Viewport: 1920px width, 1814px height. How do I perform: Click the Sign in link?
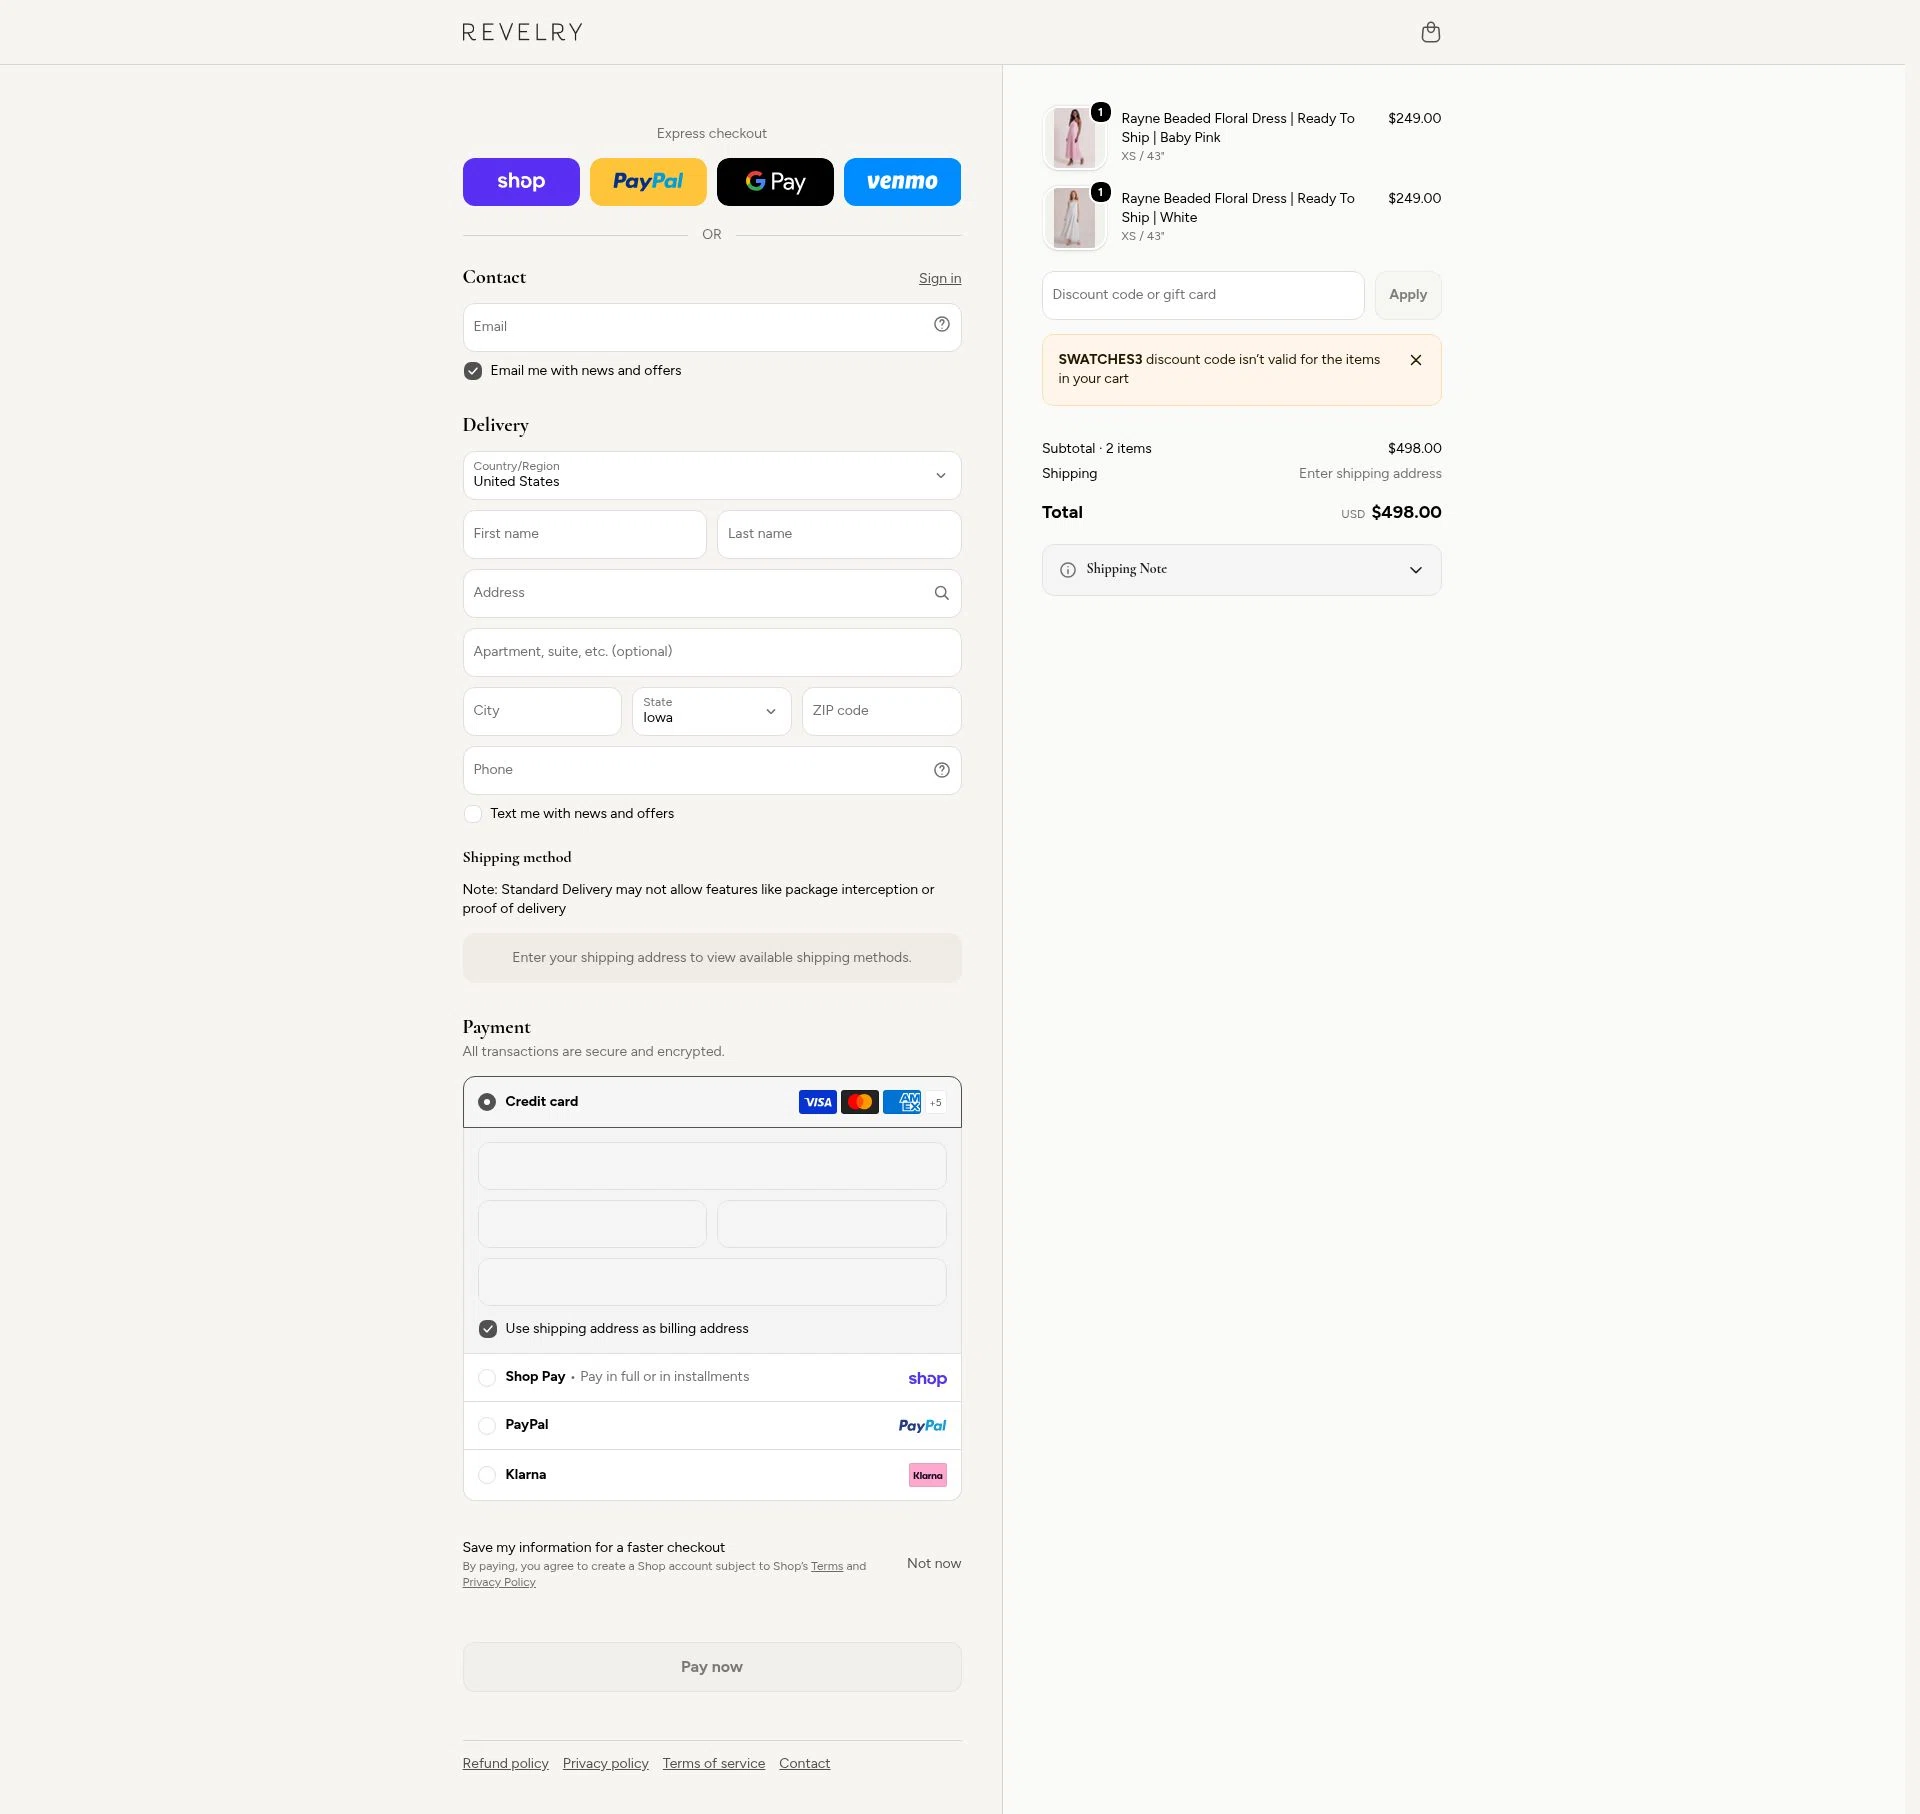click(x=939, y=278)
